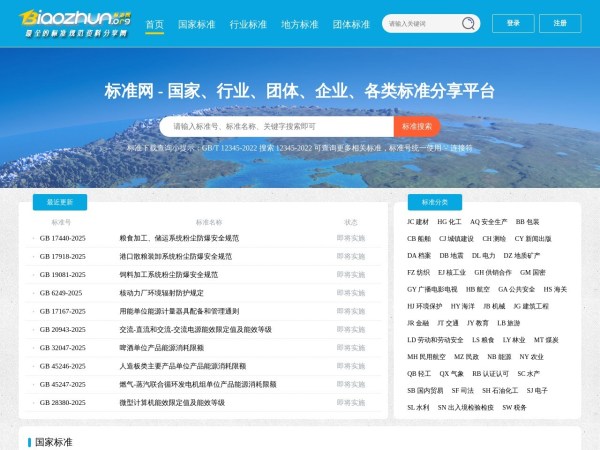Open standard GB 17440-2025 grain dust explosion spec
Screen dimensions: 600x450
point(179,238)
